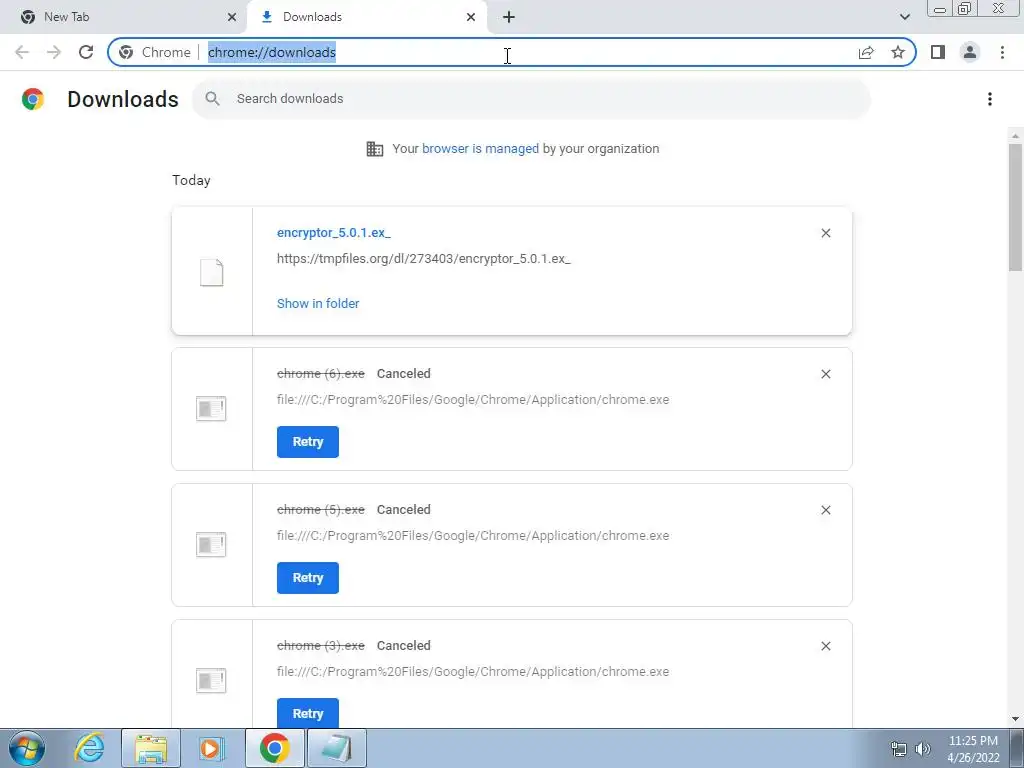Image resolution: width=1024 pixels, height=768 pixels.
Task: Click the chrome://downloads address bar
Action: click(x=512, y=52)
